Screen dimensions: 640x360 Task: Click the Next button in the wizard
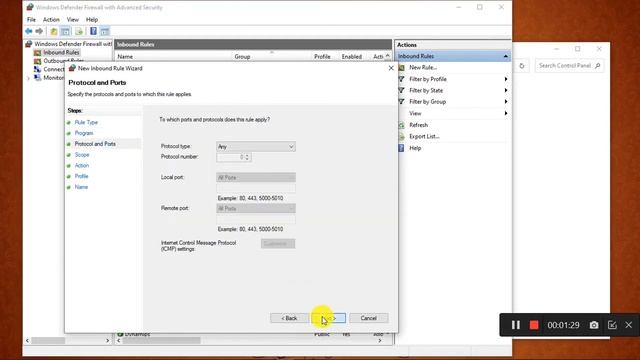tap(329, 318)
